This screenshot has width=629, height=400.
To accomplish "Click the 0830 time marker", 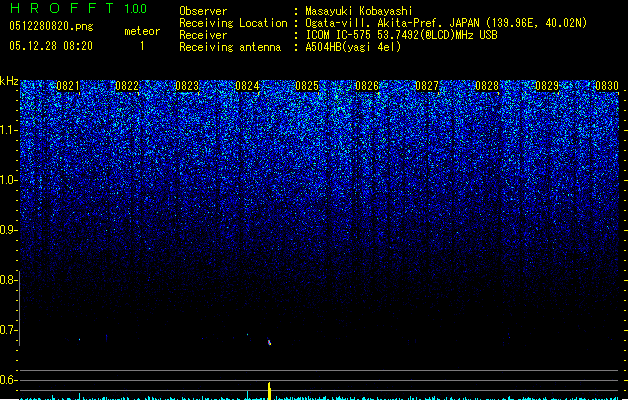I will point(607,86).
